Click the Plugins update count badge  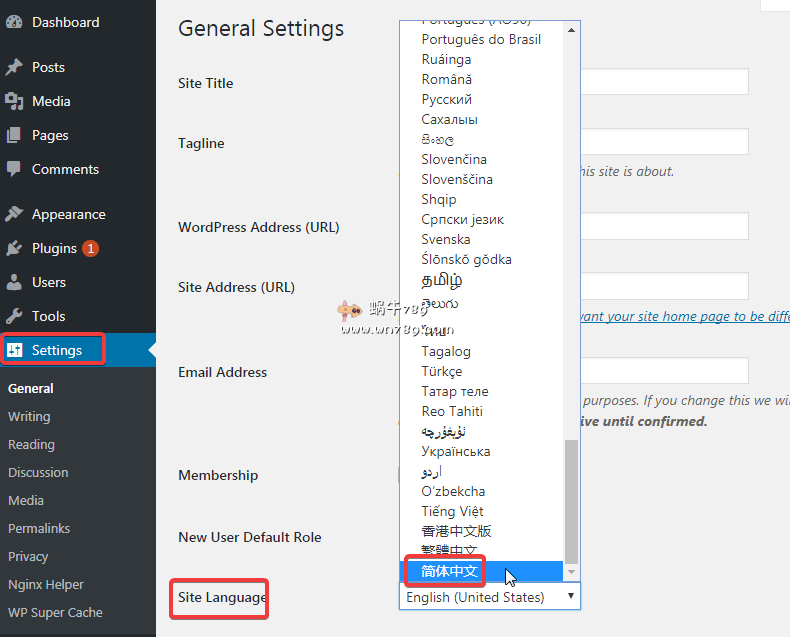(x=90, y=248)
